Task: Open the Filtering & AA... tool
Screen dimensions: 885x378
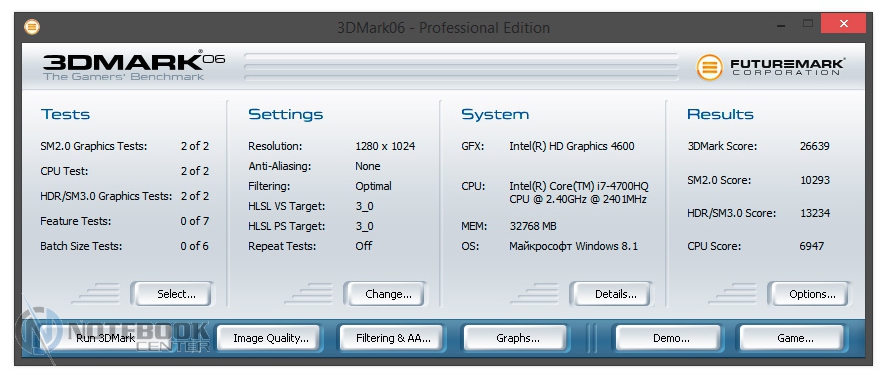Action: (393, 338)
